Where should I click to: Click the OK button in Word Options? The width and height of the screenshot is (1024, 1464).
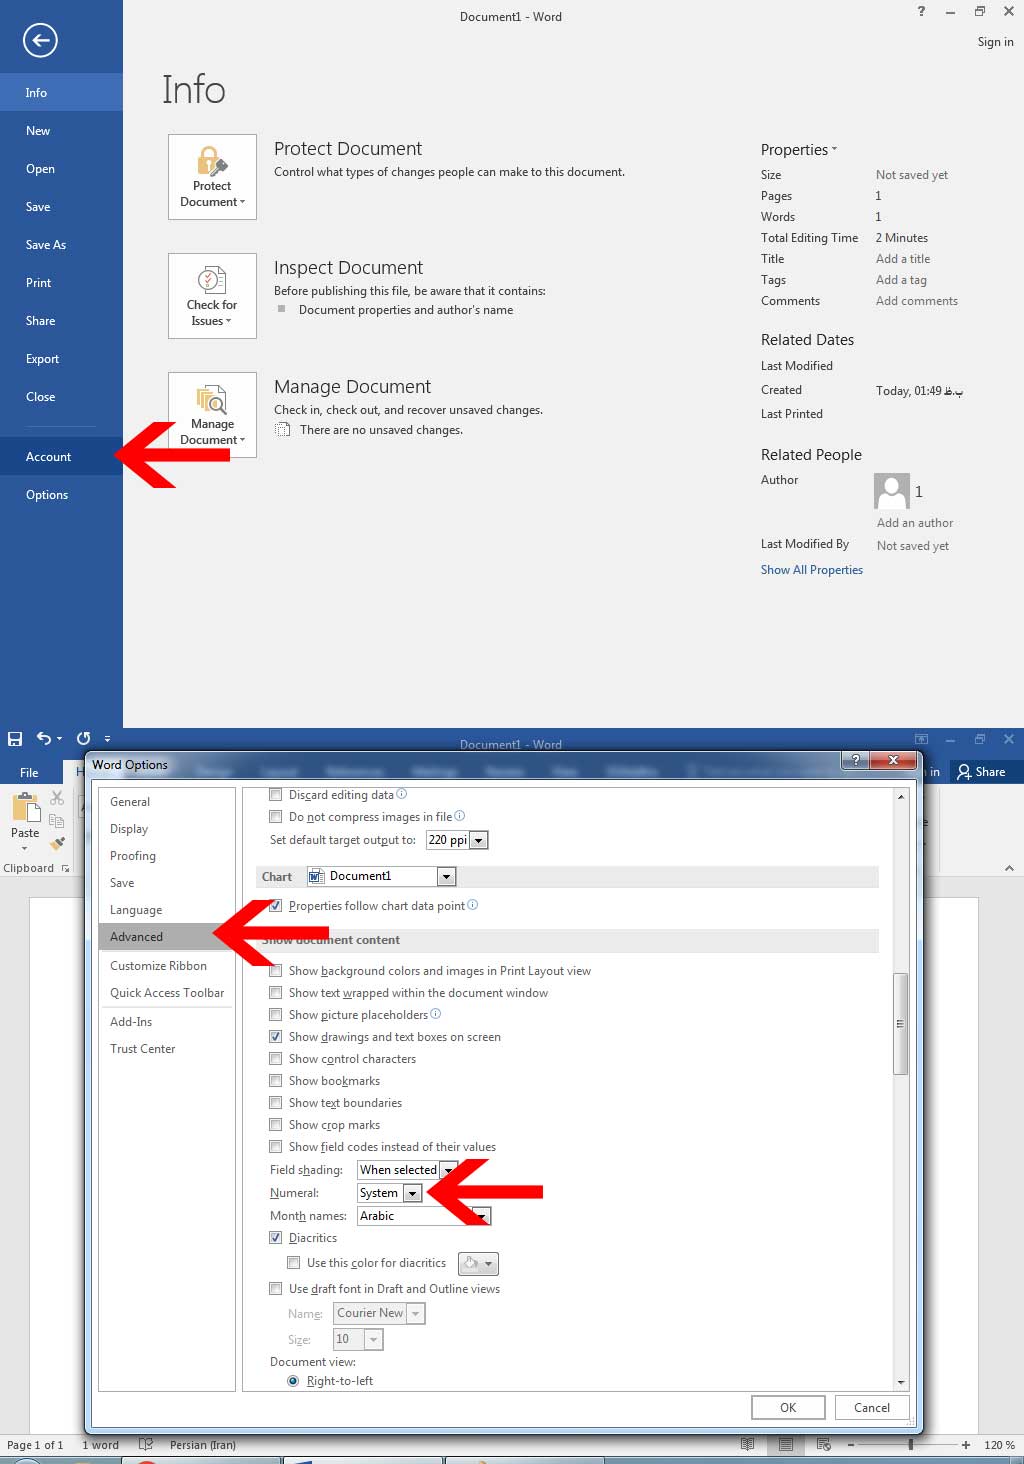click(788, 1407)
